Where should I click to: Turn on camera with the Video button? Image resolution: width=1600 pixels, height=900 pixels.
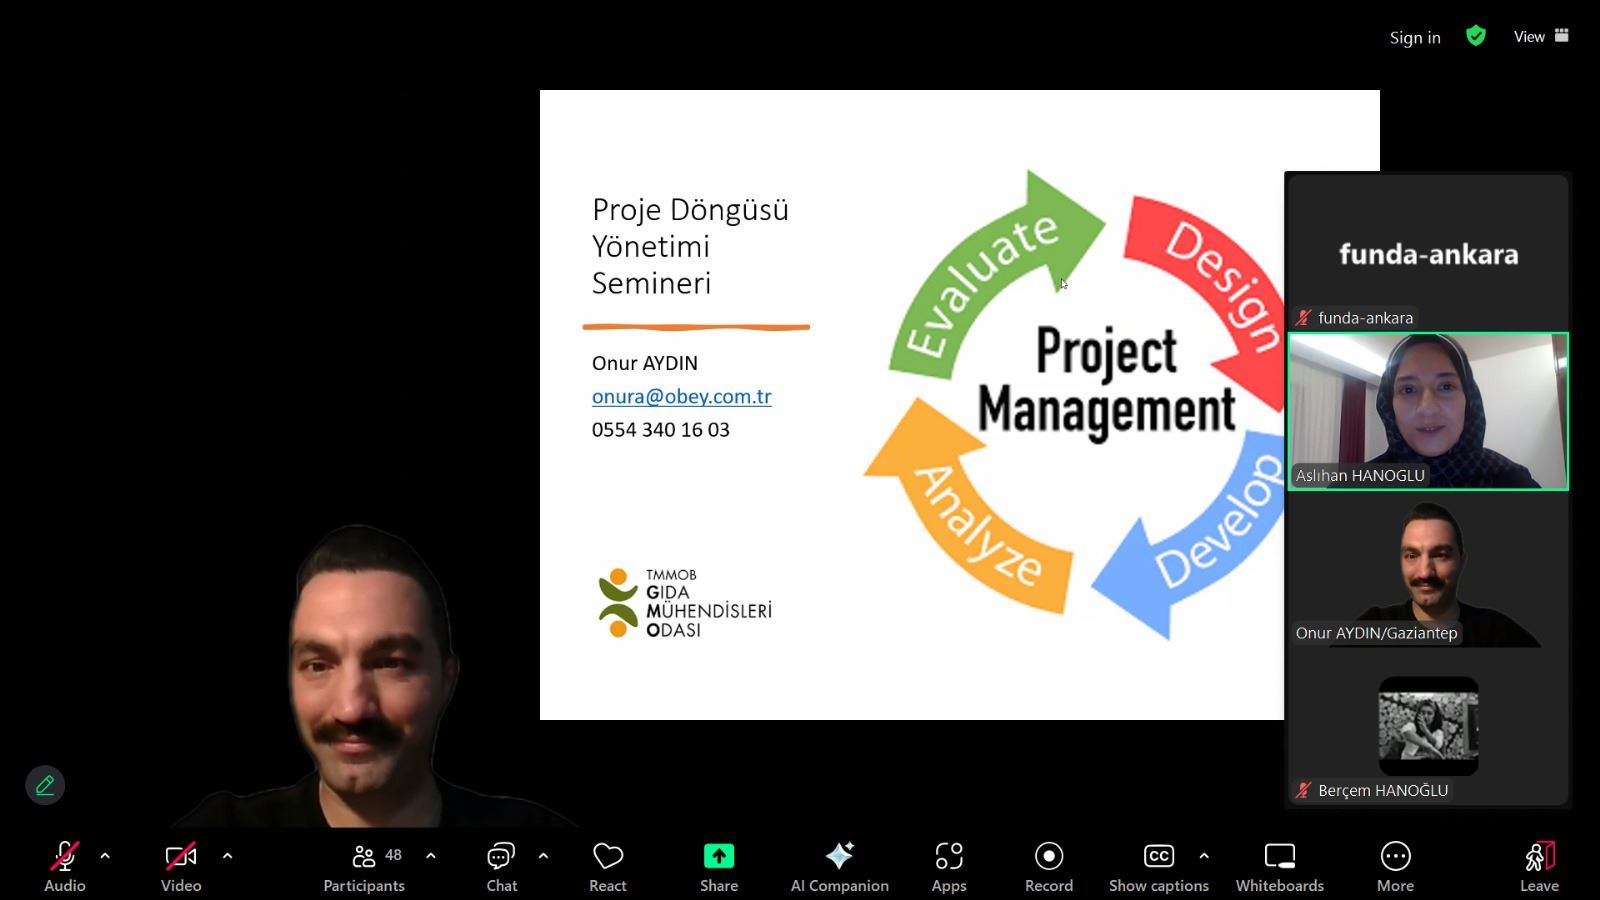[181, 866]
